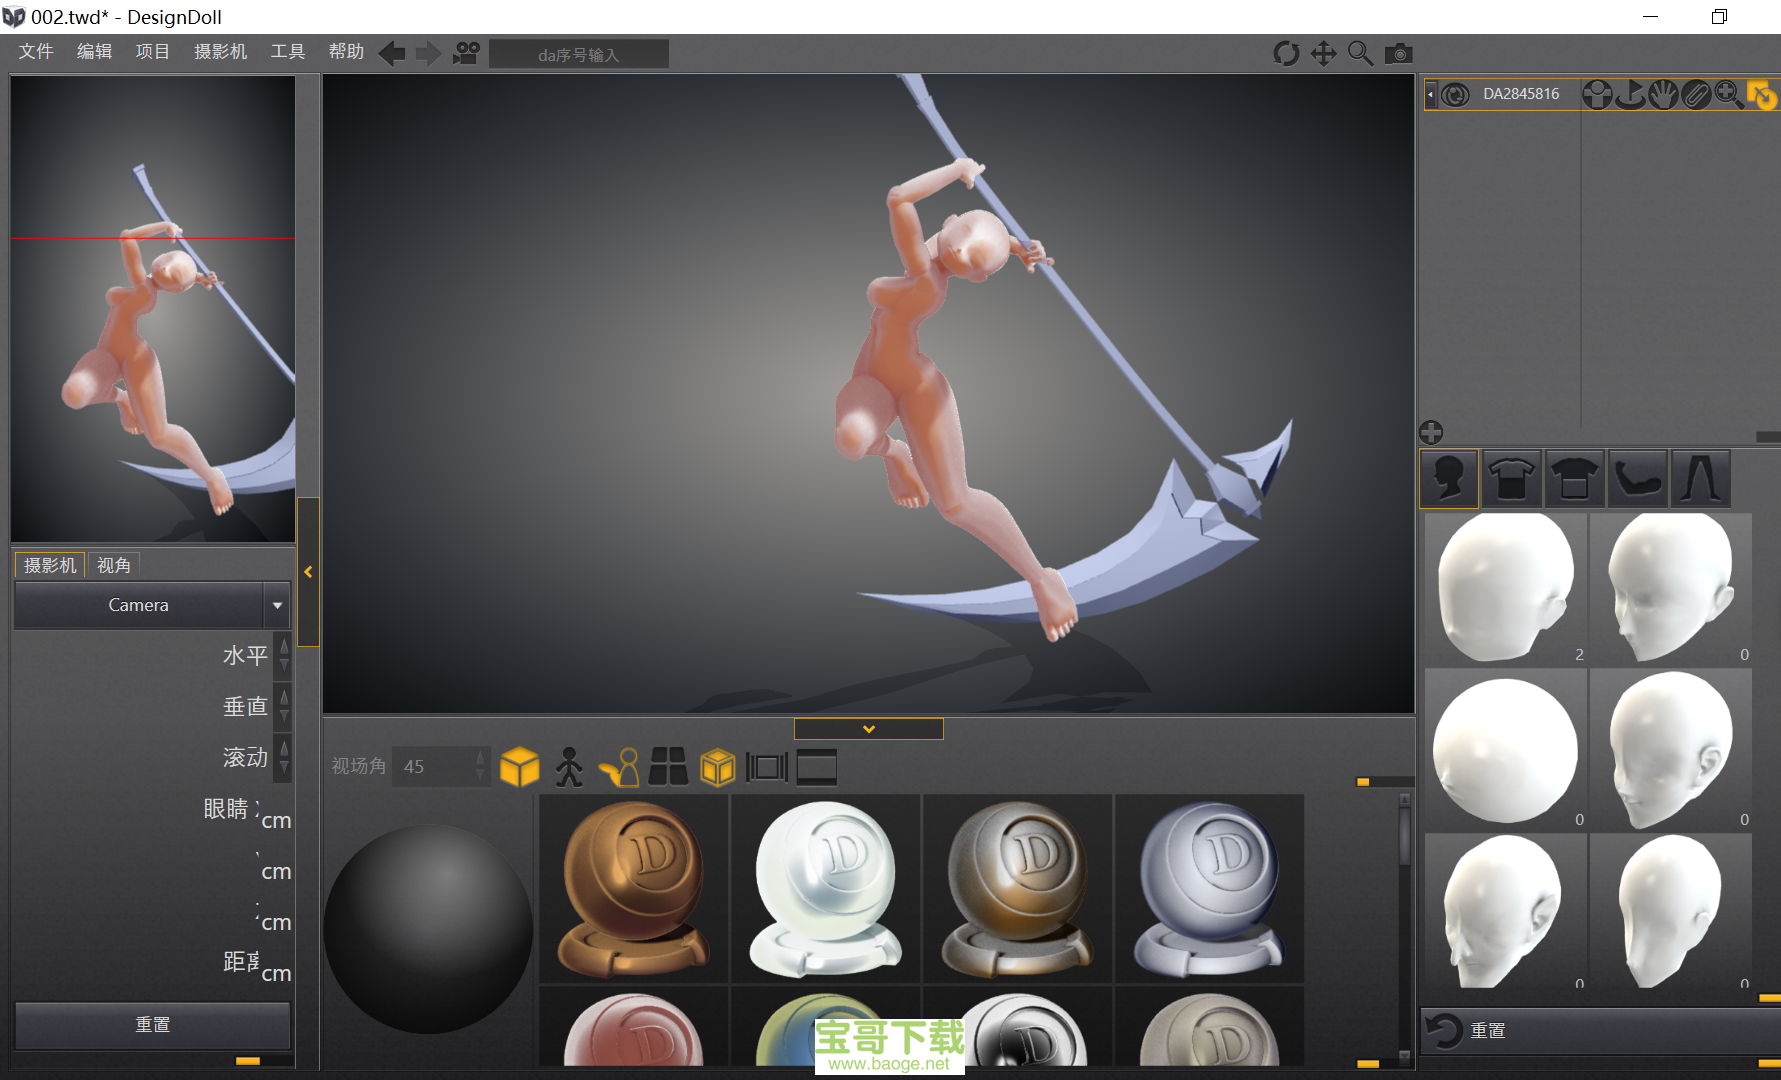Select the round sphere head morph thumbnail
This screenshot has height=1080, width=1781.
(x=1505, y=750)
